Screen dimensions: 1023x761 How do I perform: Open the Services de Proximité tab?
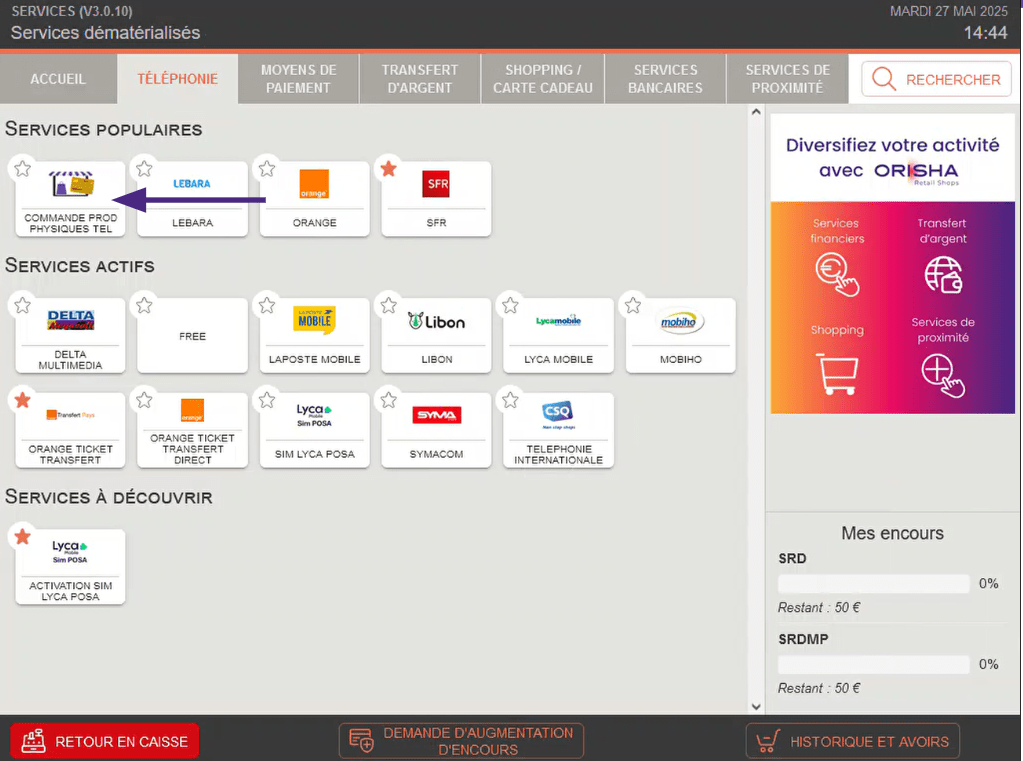tap(787, 79)
